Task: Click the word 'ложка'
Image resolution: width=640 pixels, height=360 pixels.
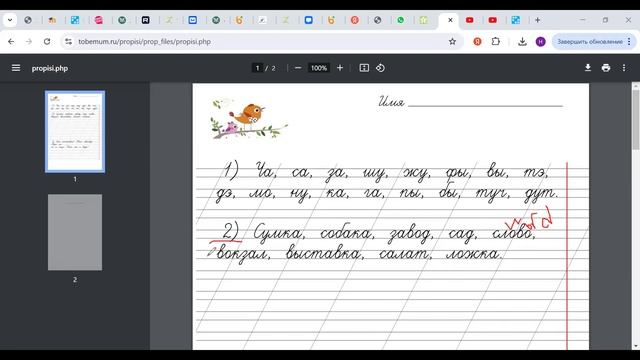Action: coord(473,254)
